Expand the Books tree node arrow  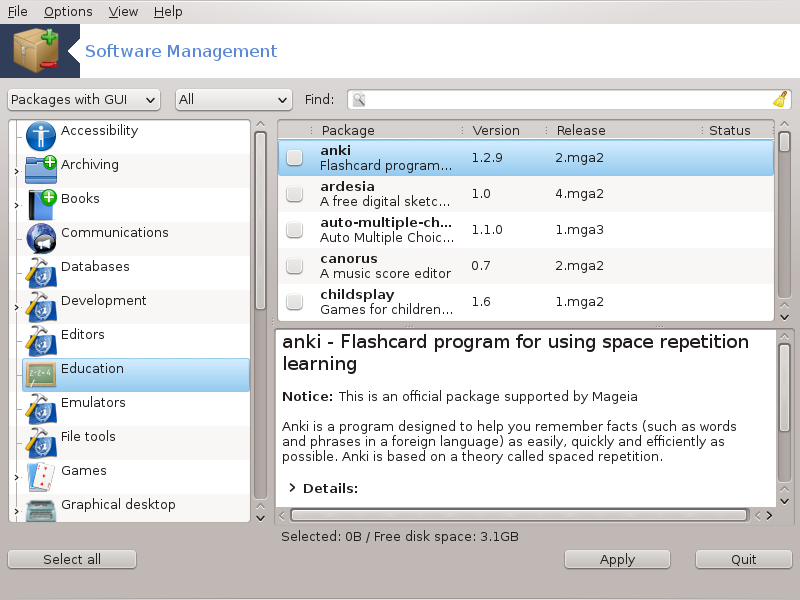(x=16, y=206)
